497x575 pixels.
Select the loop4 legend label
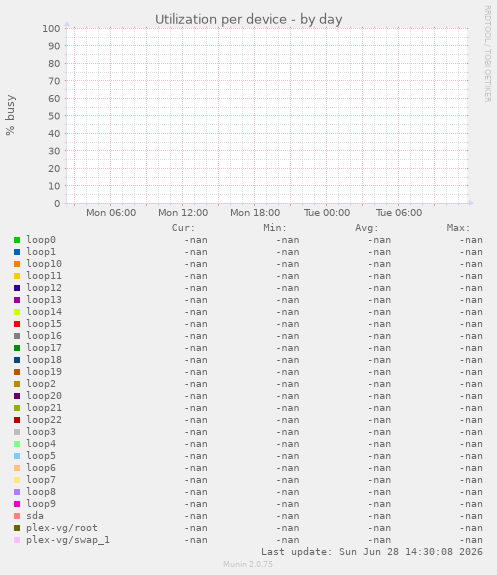click(x=41, y=444)
